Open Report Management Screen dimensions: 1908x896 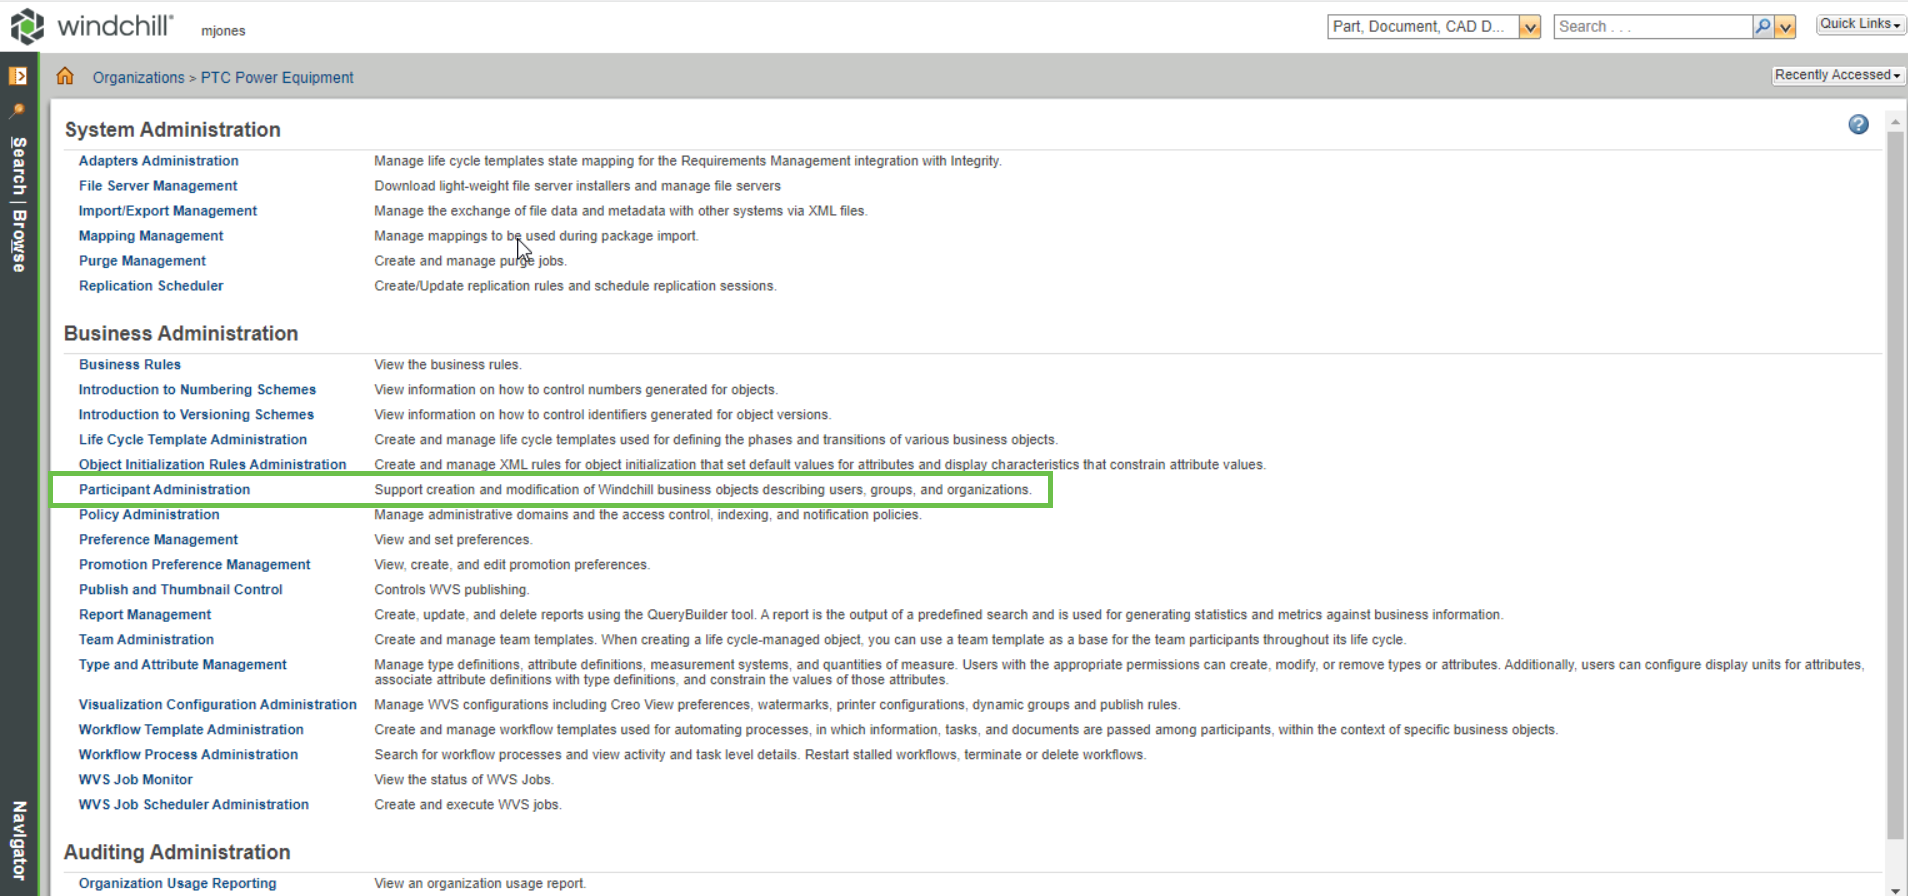pyautogui.click(x=145, y=615)
